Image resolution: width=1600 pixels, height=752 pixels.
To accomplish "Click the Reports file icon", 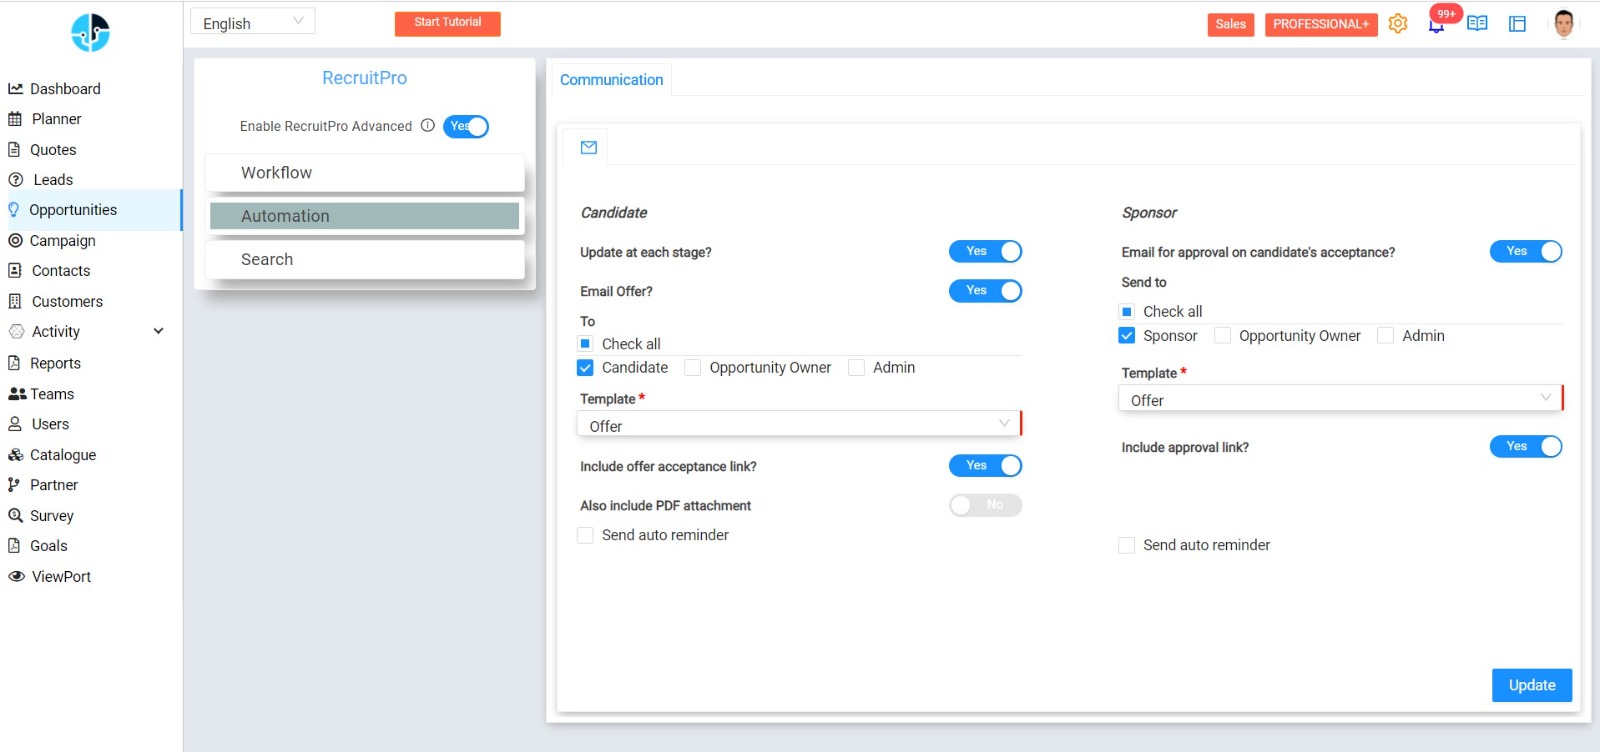I will (x=14, y=363).
